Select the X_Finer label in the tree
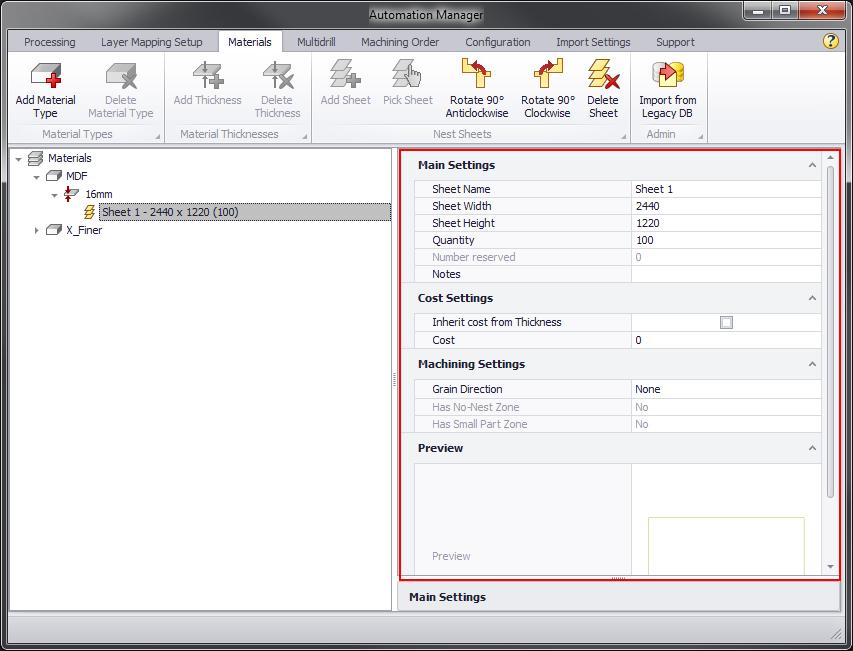Screen dimensions: 853x651 point(84,231)
